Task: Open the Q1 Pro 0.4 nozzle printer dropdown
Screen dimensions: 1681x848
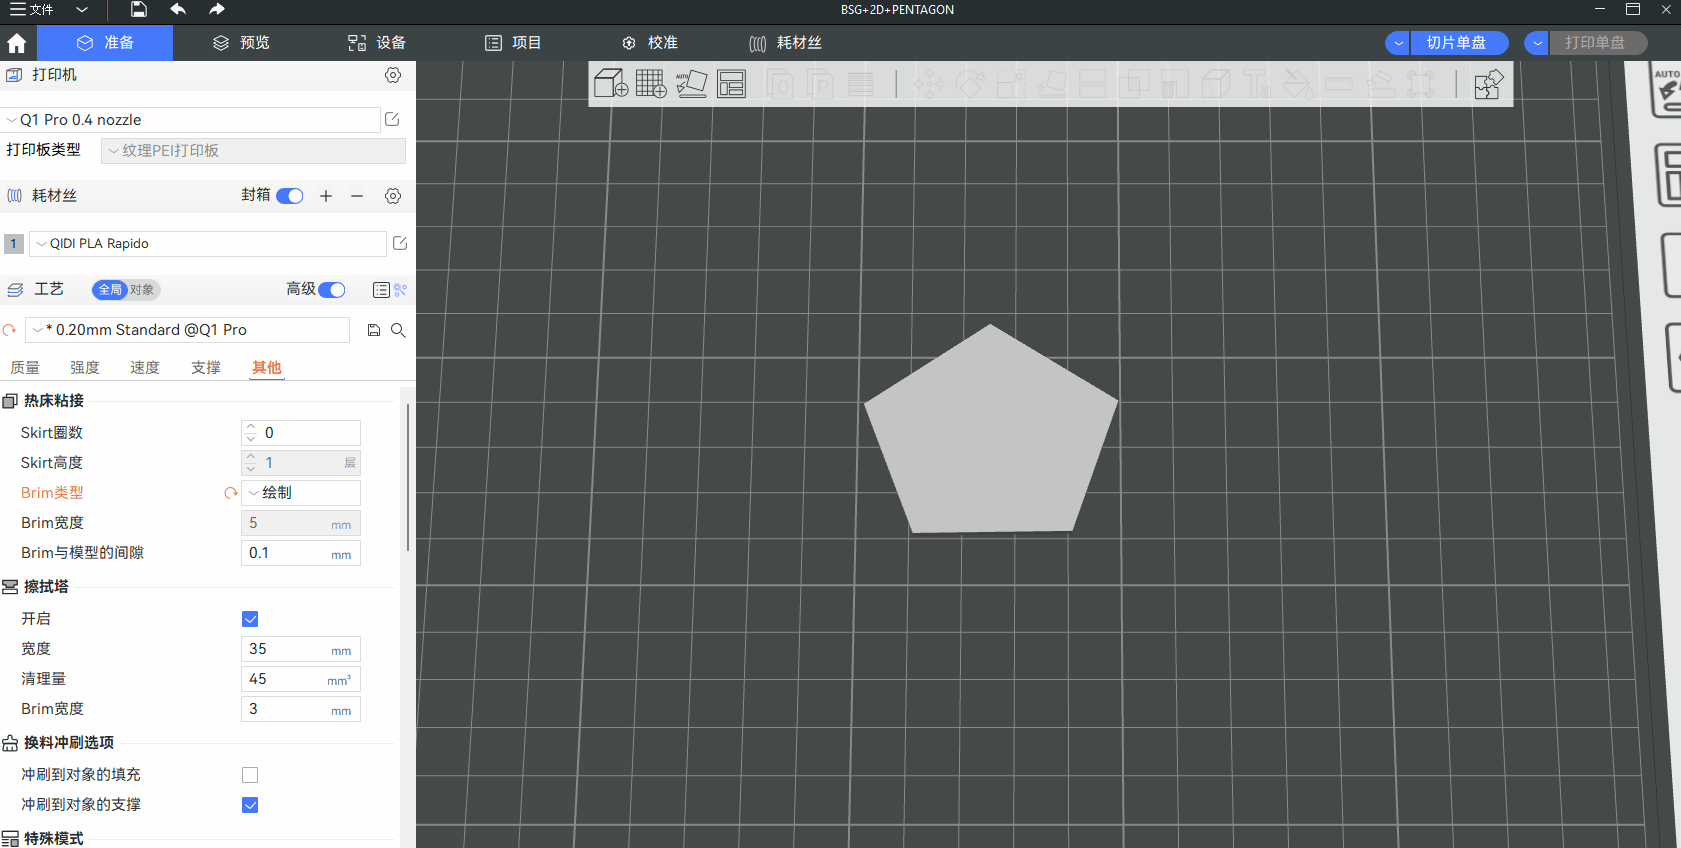Action: click(x=190, y=120)
